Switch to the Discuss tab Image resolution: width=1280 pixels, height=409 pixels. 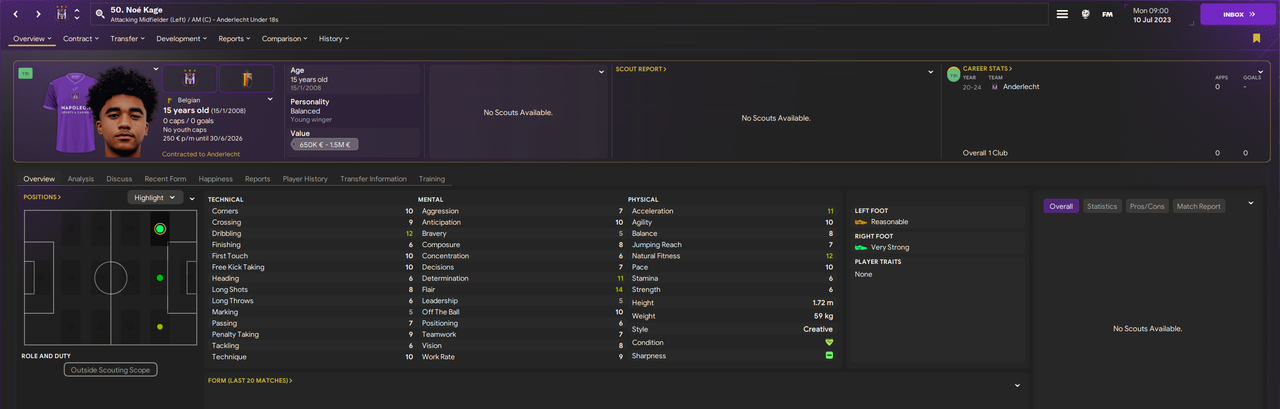coord(119,179)
